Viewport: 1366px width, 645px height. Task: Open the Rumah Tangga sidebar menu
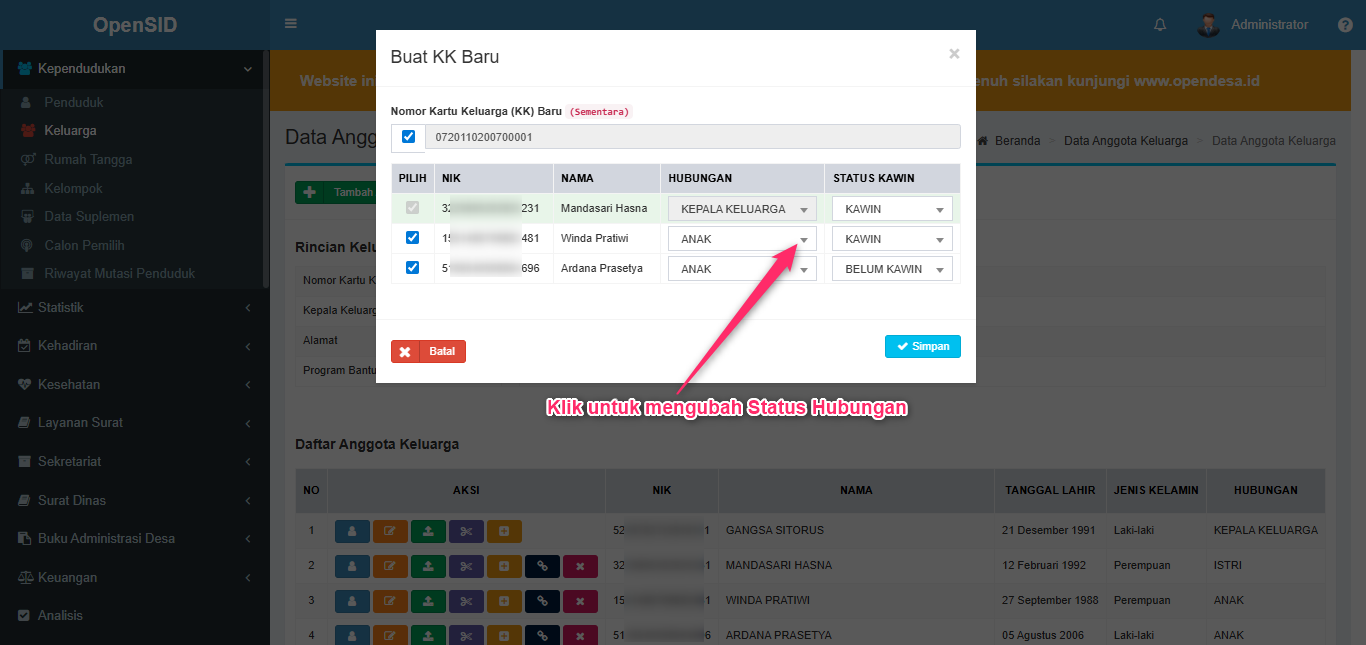pos(88,160)
